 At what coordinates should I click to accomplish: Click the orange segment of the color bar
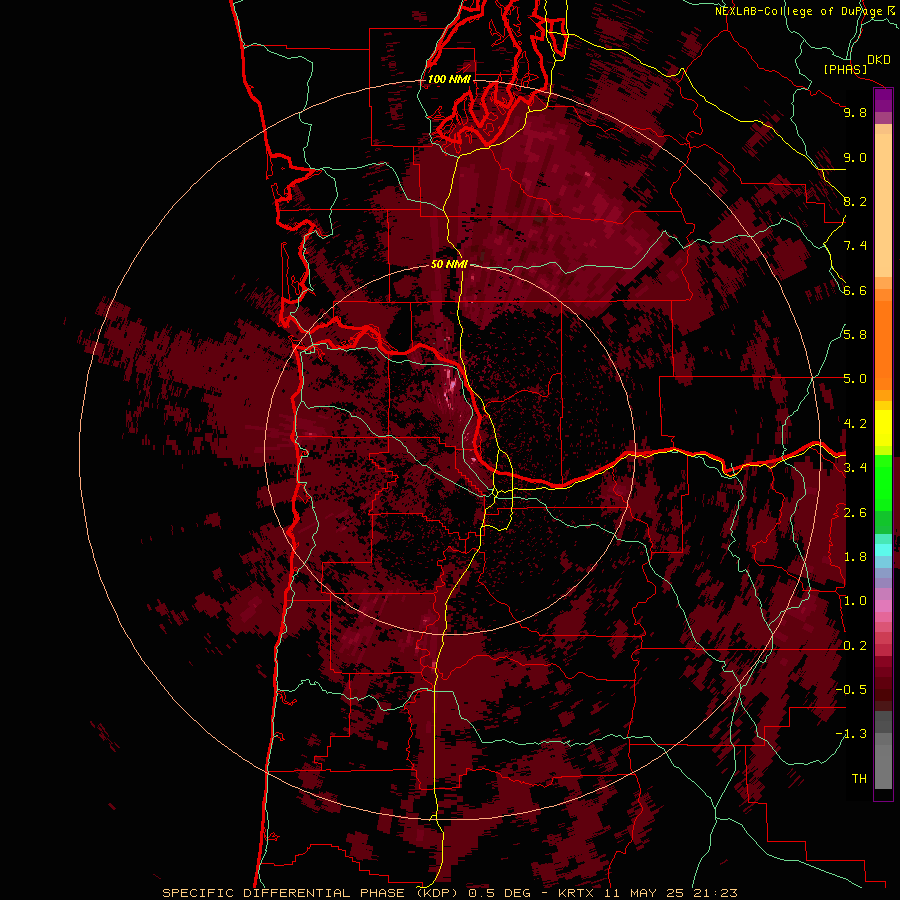(x=883, y=346)
